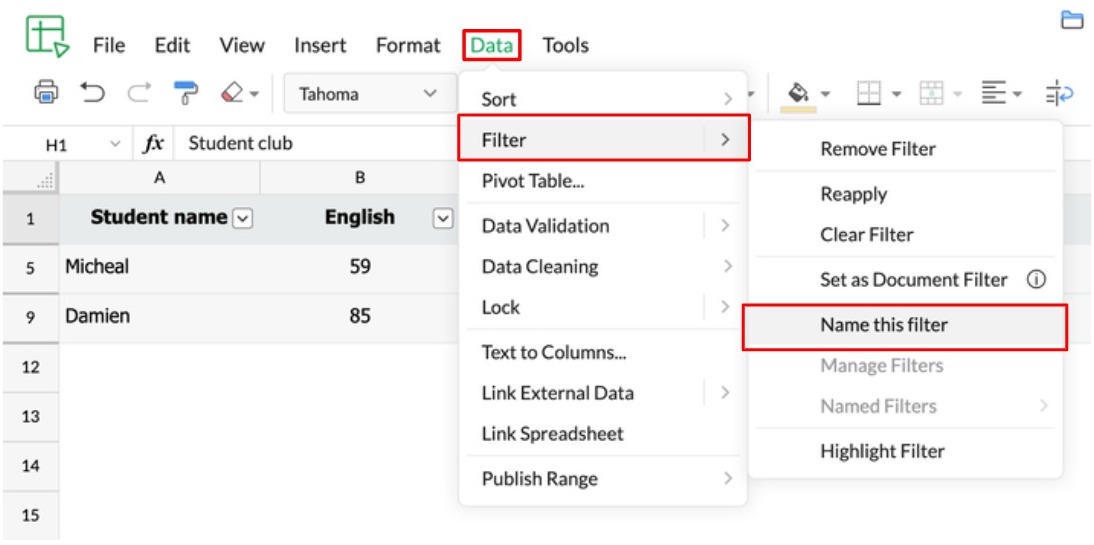Select the paint format roller icon

coord(186,94)
